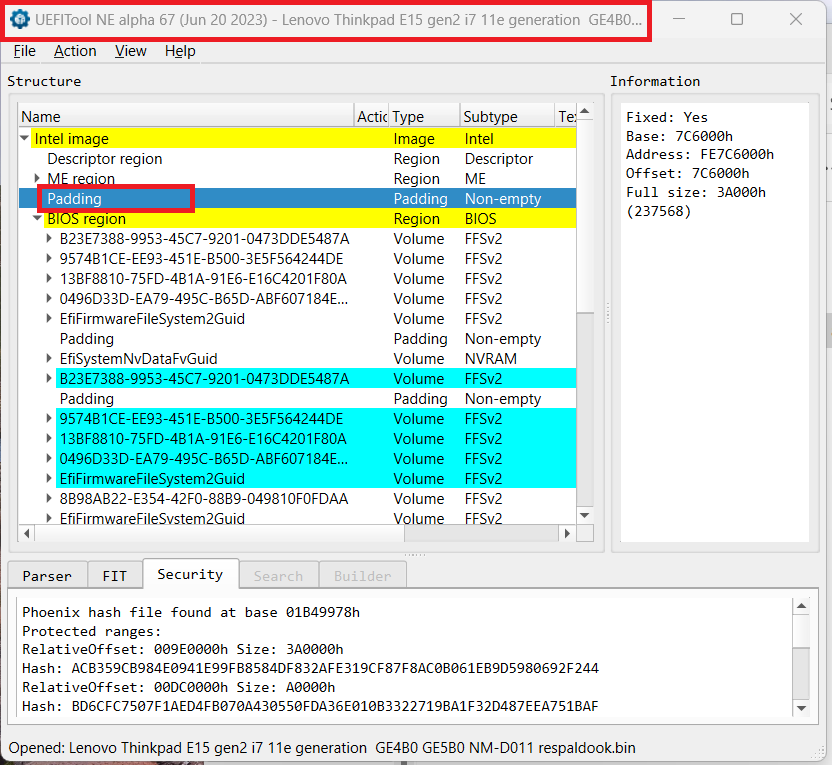This screenshot has height=765, width=832.
Task: Select the selected Padding row under ME region
Action: coord(297,198)
